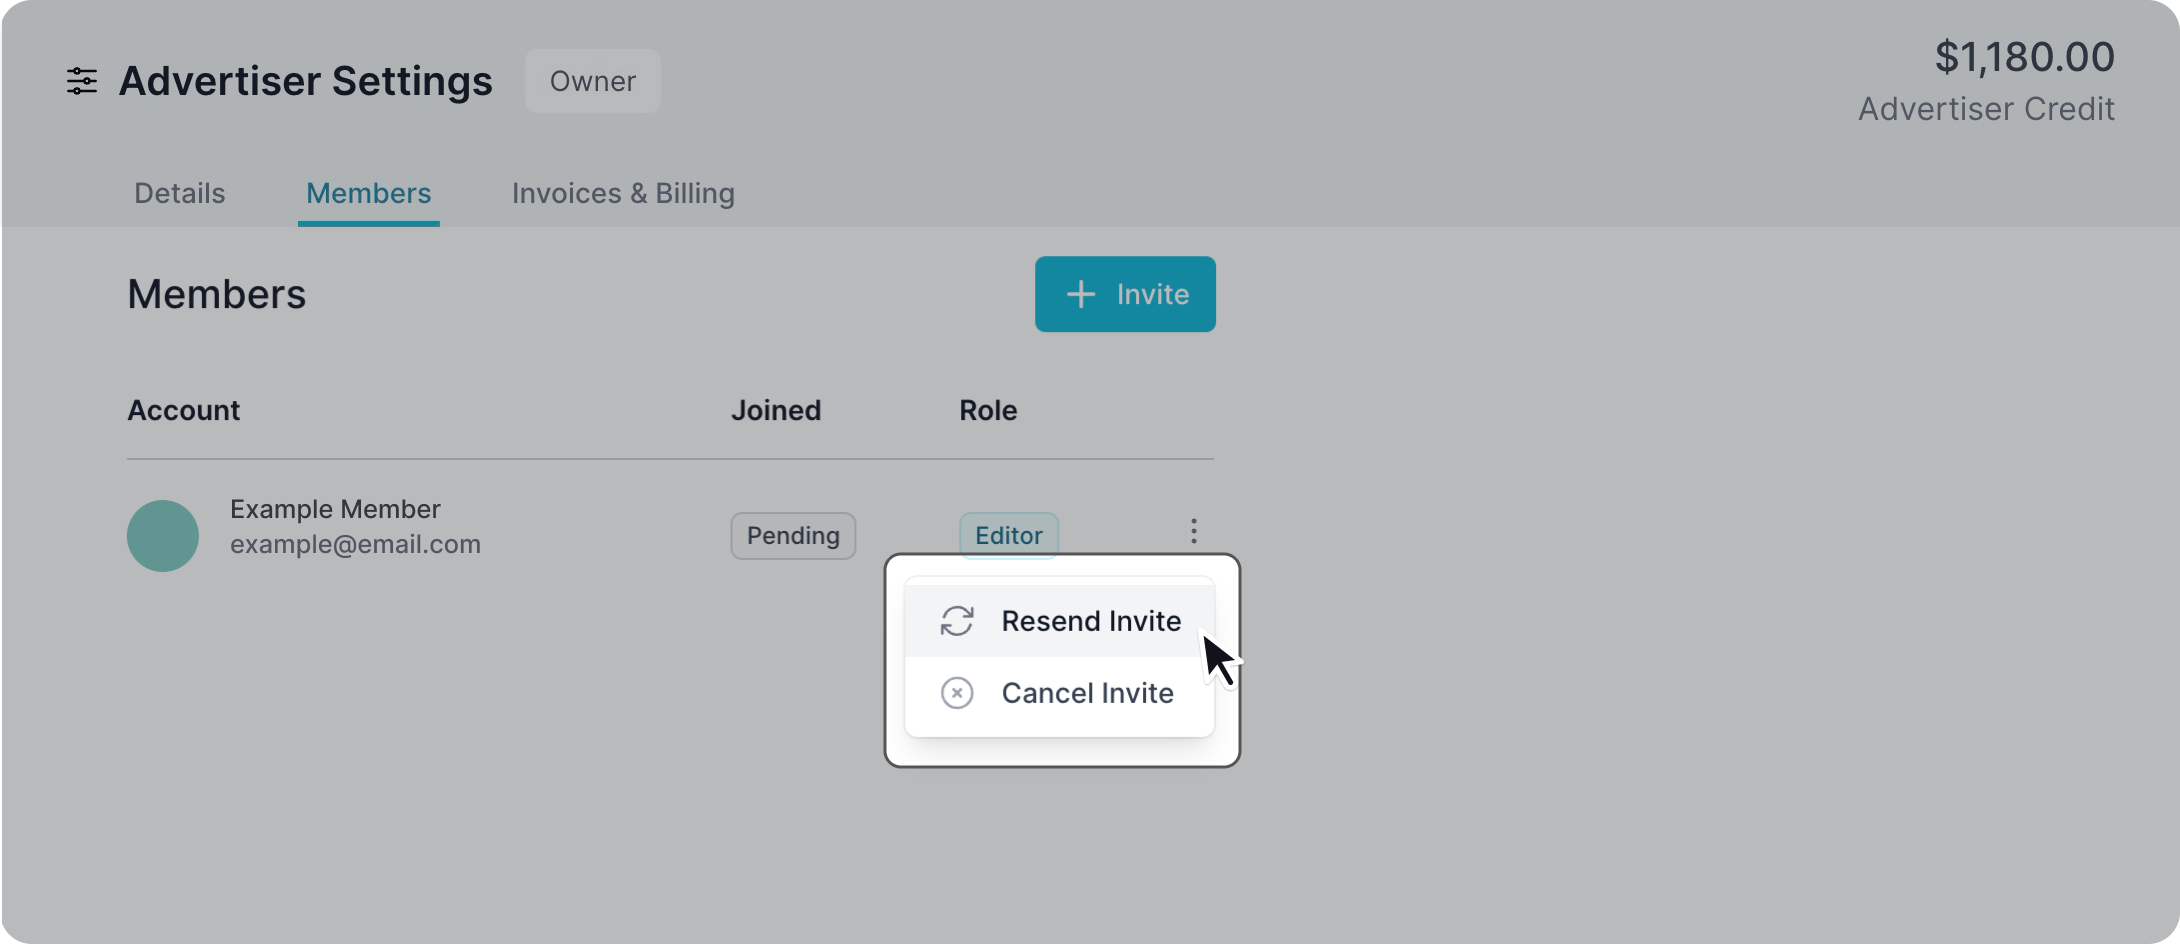Click the example@email.com address
Screen dimensions: 2180x944
(x=355, y=544)
